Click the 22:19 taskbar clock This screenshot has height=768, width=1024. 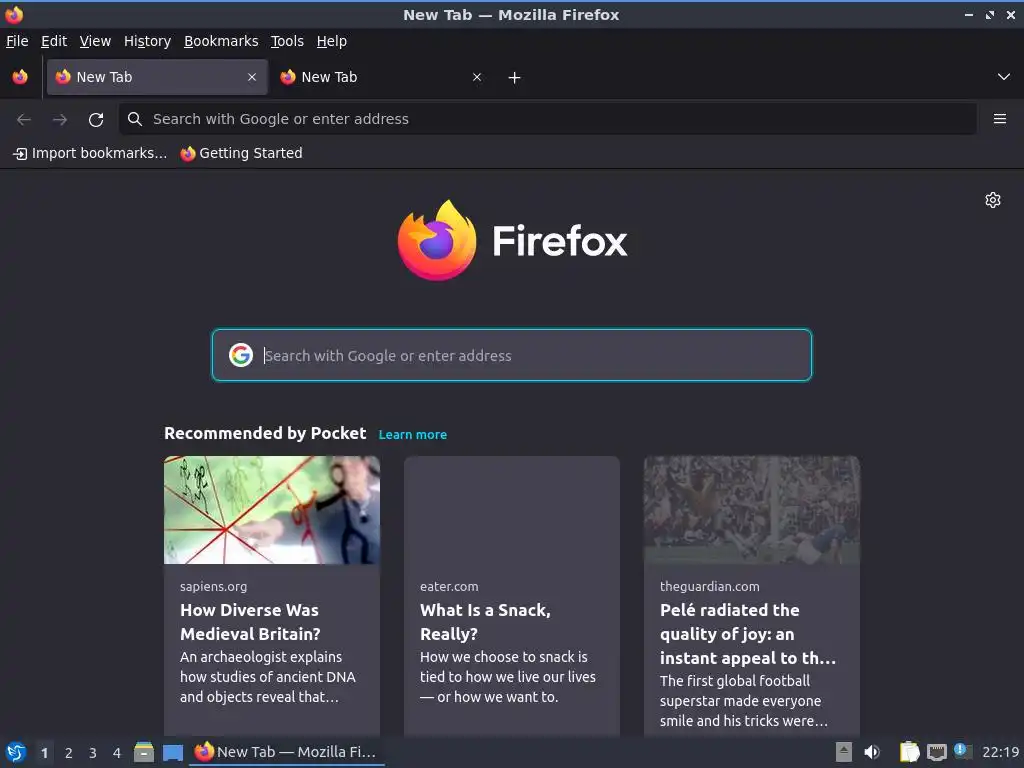[1000, 752]
